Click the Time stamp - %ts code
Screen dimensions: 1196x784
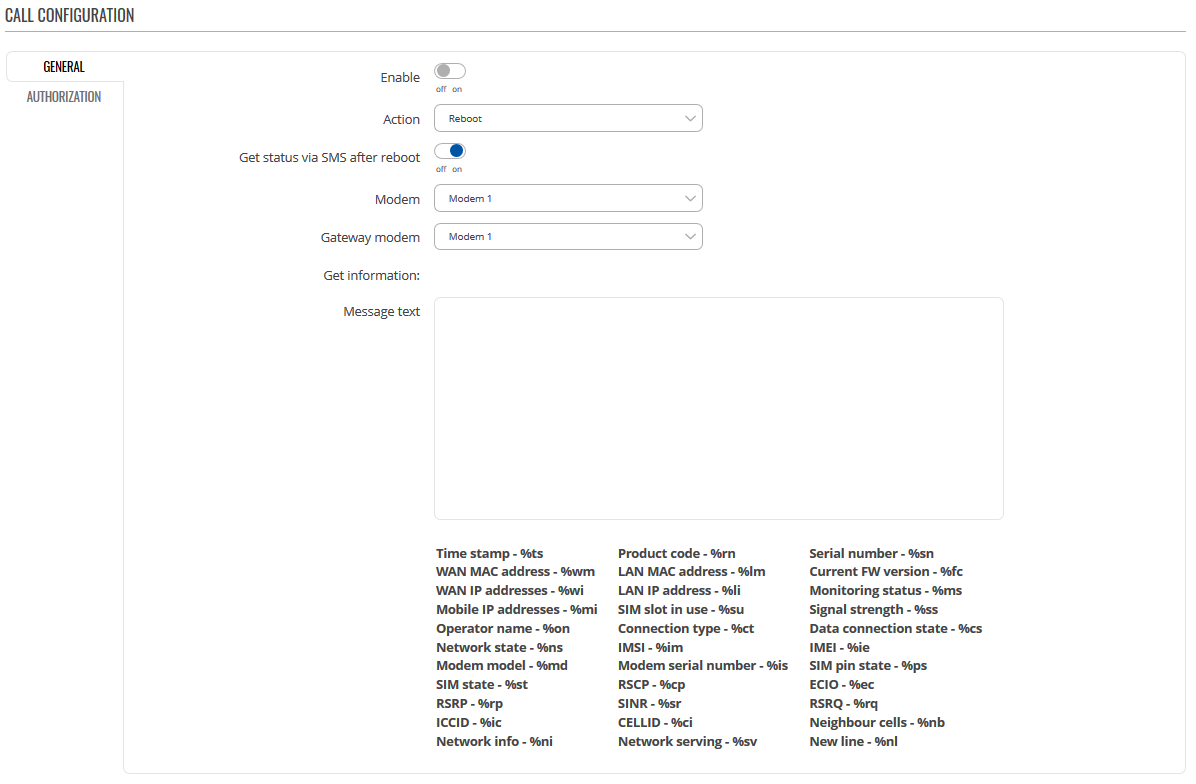(x=489, y=554)
